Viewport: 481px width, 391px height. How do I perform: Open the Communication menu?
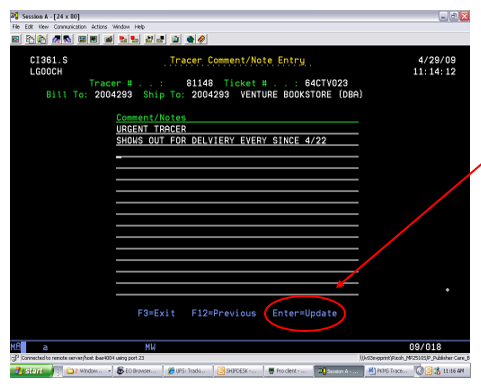(x=70, y=27)
